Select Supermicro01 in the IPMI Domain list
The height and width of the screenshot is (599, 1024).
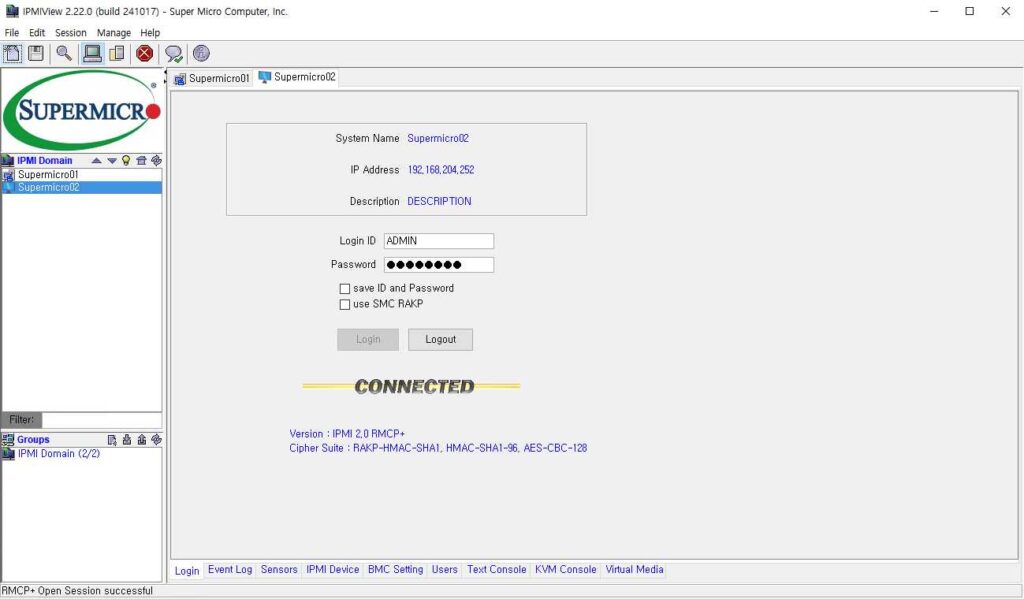point(82,175)
